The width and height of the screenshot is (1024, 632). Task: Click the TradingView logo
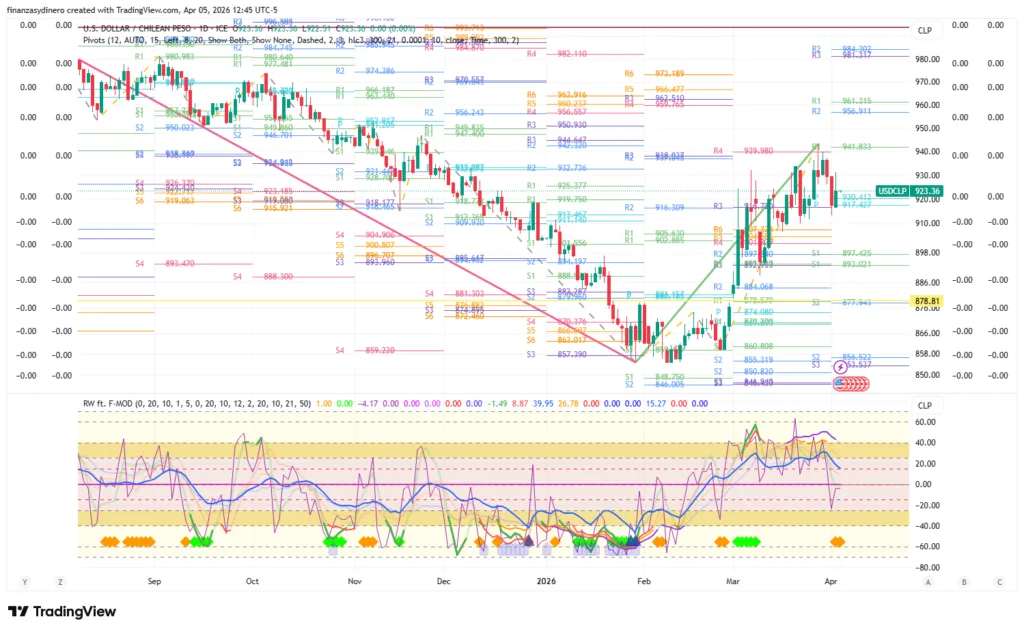tap(61, 611)
